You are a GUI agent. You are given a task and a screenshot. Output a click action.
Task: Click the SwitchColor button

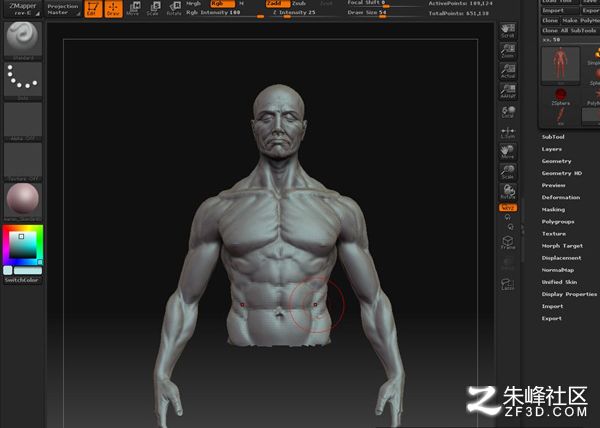tap(22, 280)
